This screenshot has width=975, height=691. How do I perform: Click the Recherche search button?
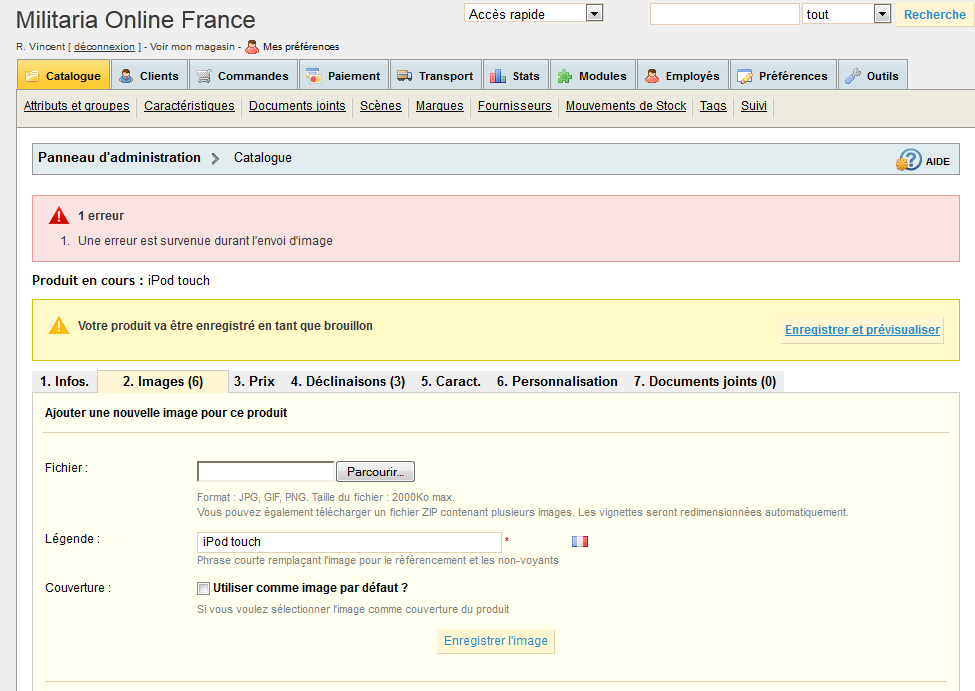pos(935,14)
